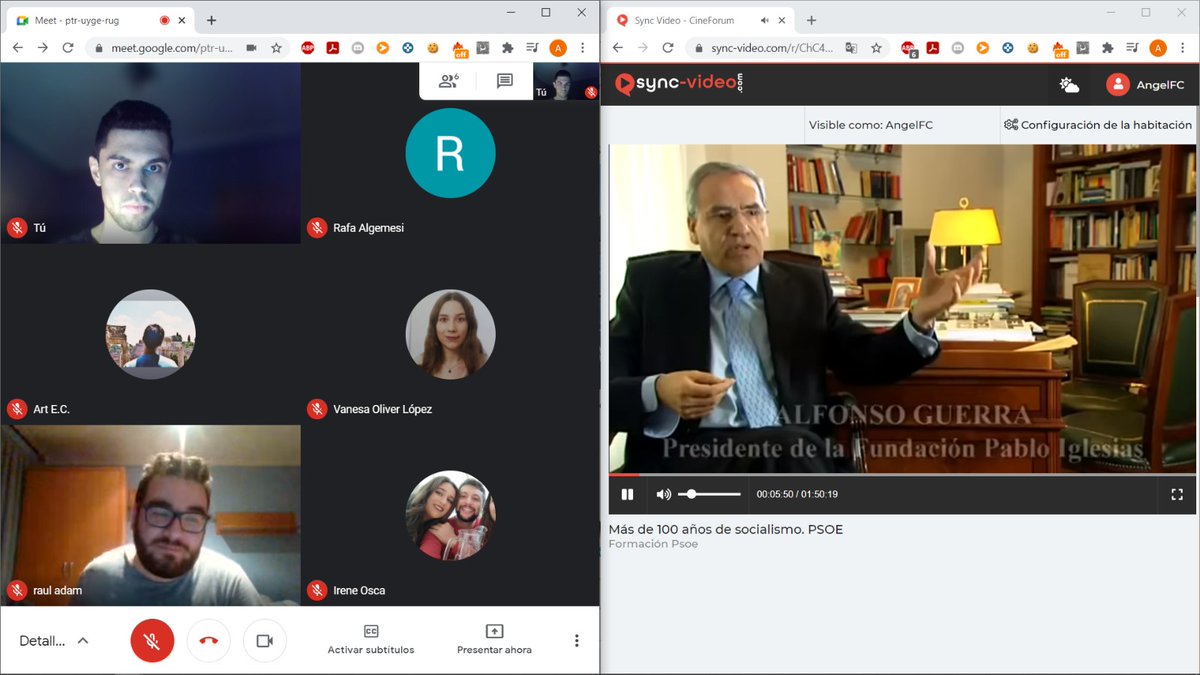This screenshot has height=675, width=1200.
Task: Reload the Sync Video page
Action: 668,48
